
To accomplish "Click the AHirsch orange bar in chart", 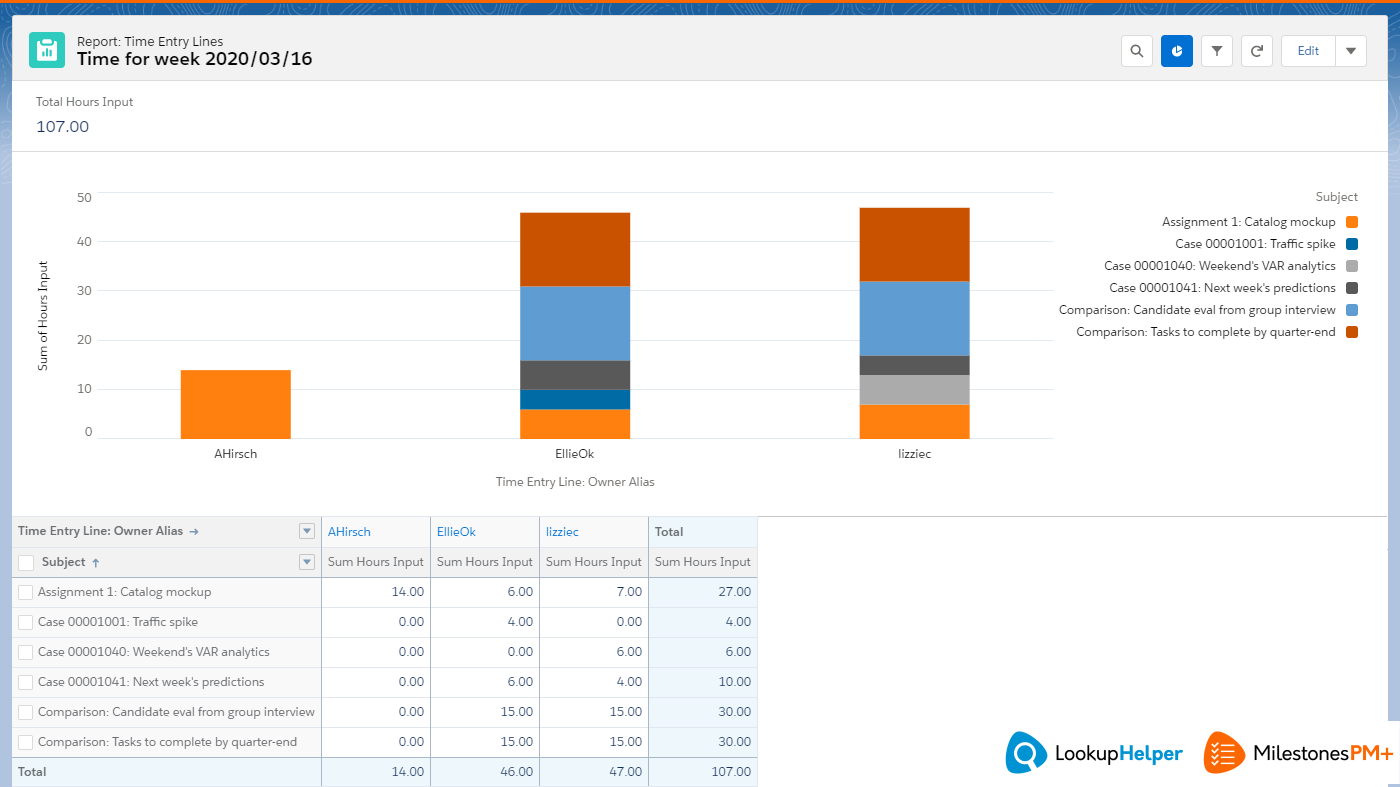I will tap(236, 404).
